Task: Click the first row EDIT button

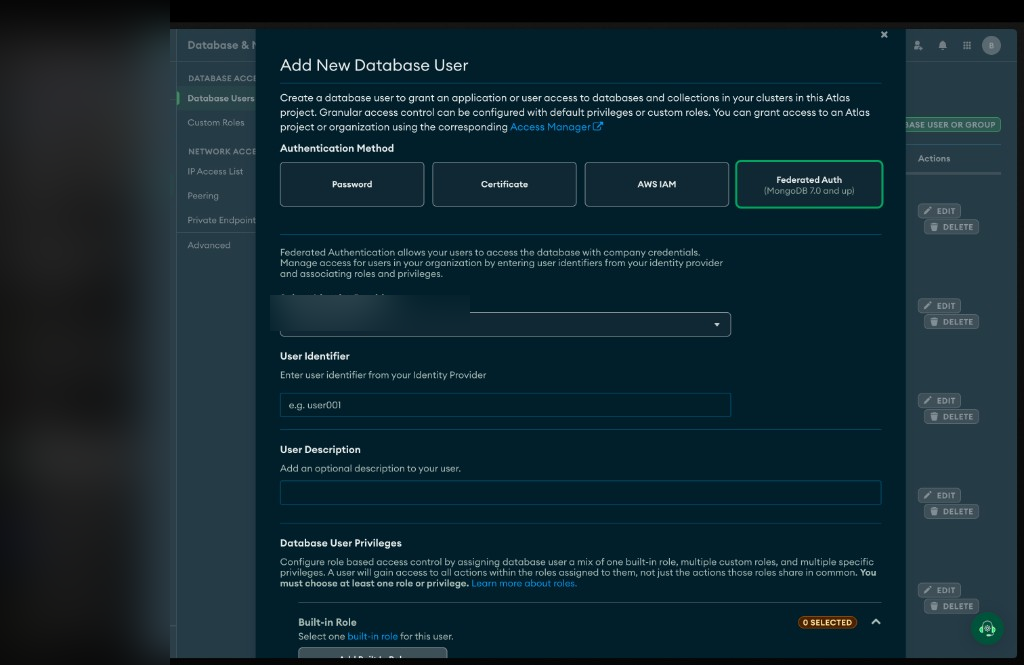Action: [939, 211]
